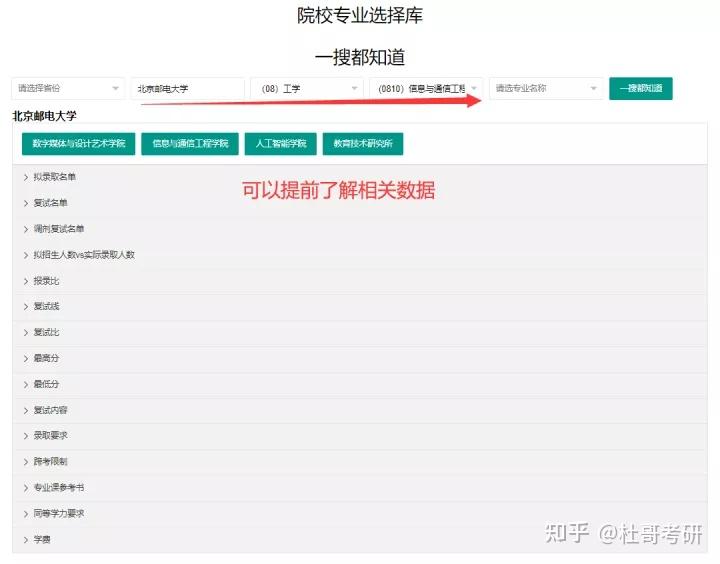Open the 请选择省份 province dropdown
This screenshot has height=564, width=720.
point(68,88)
